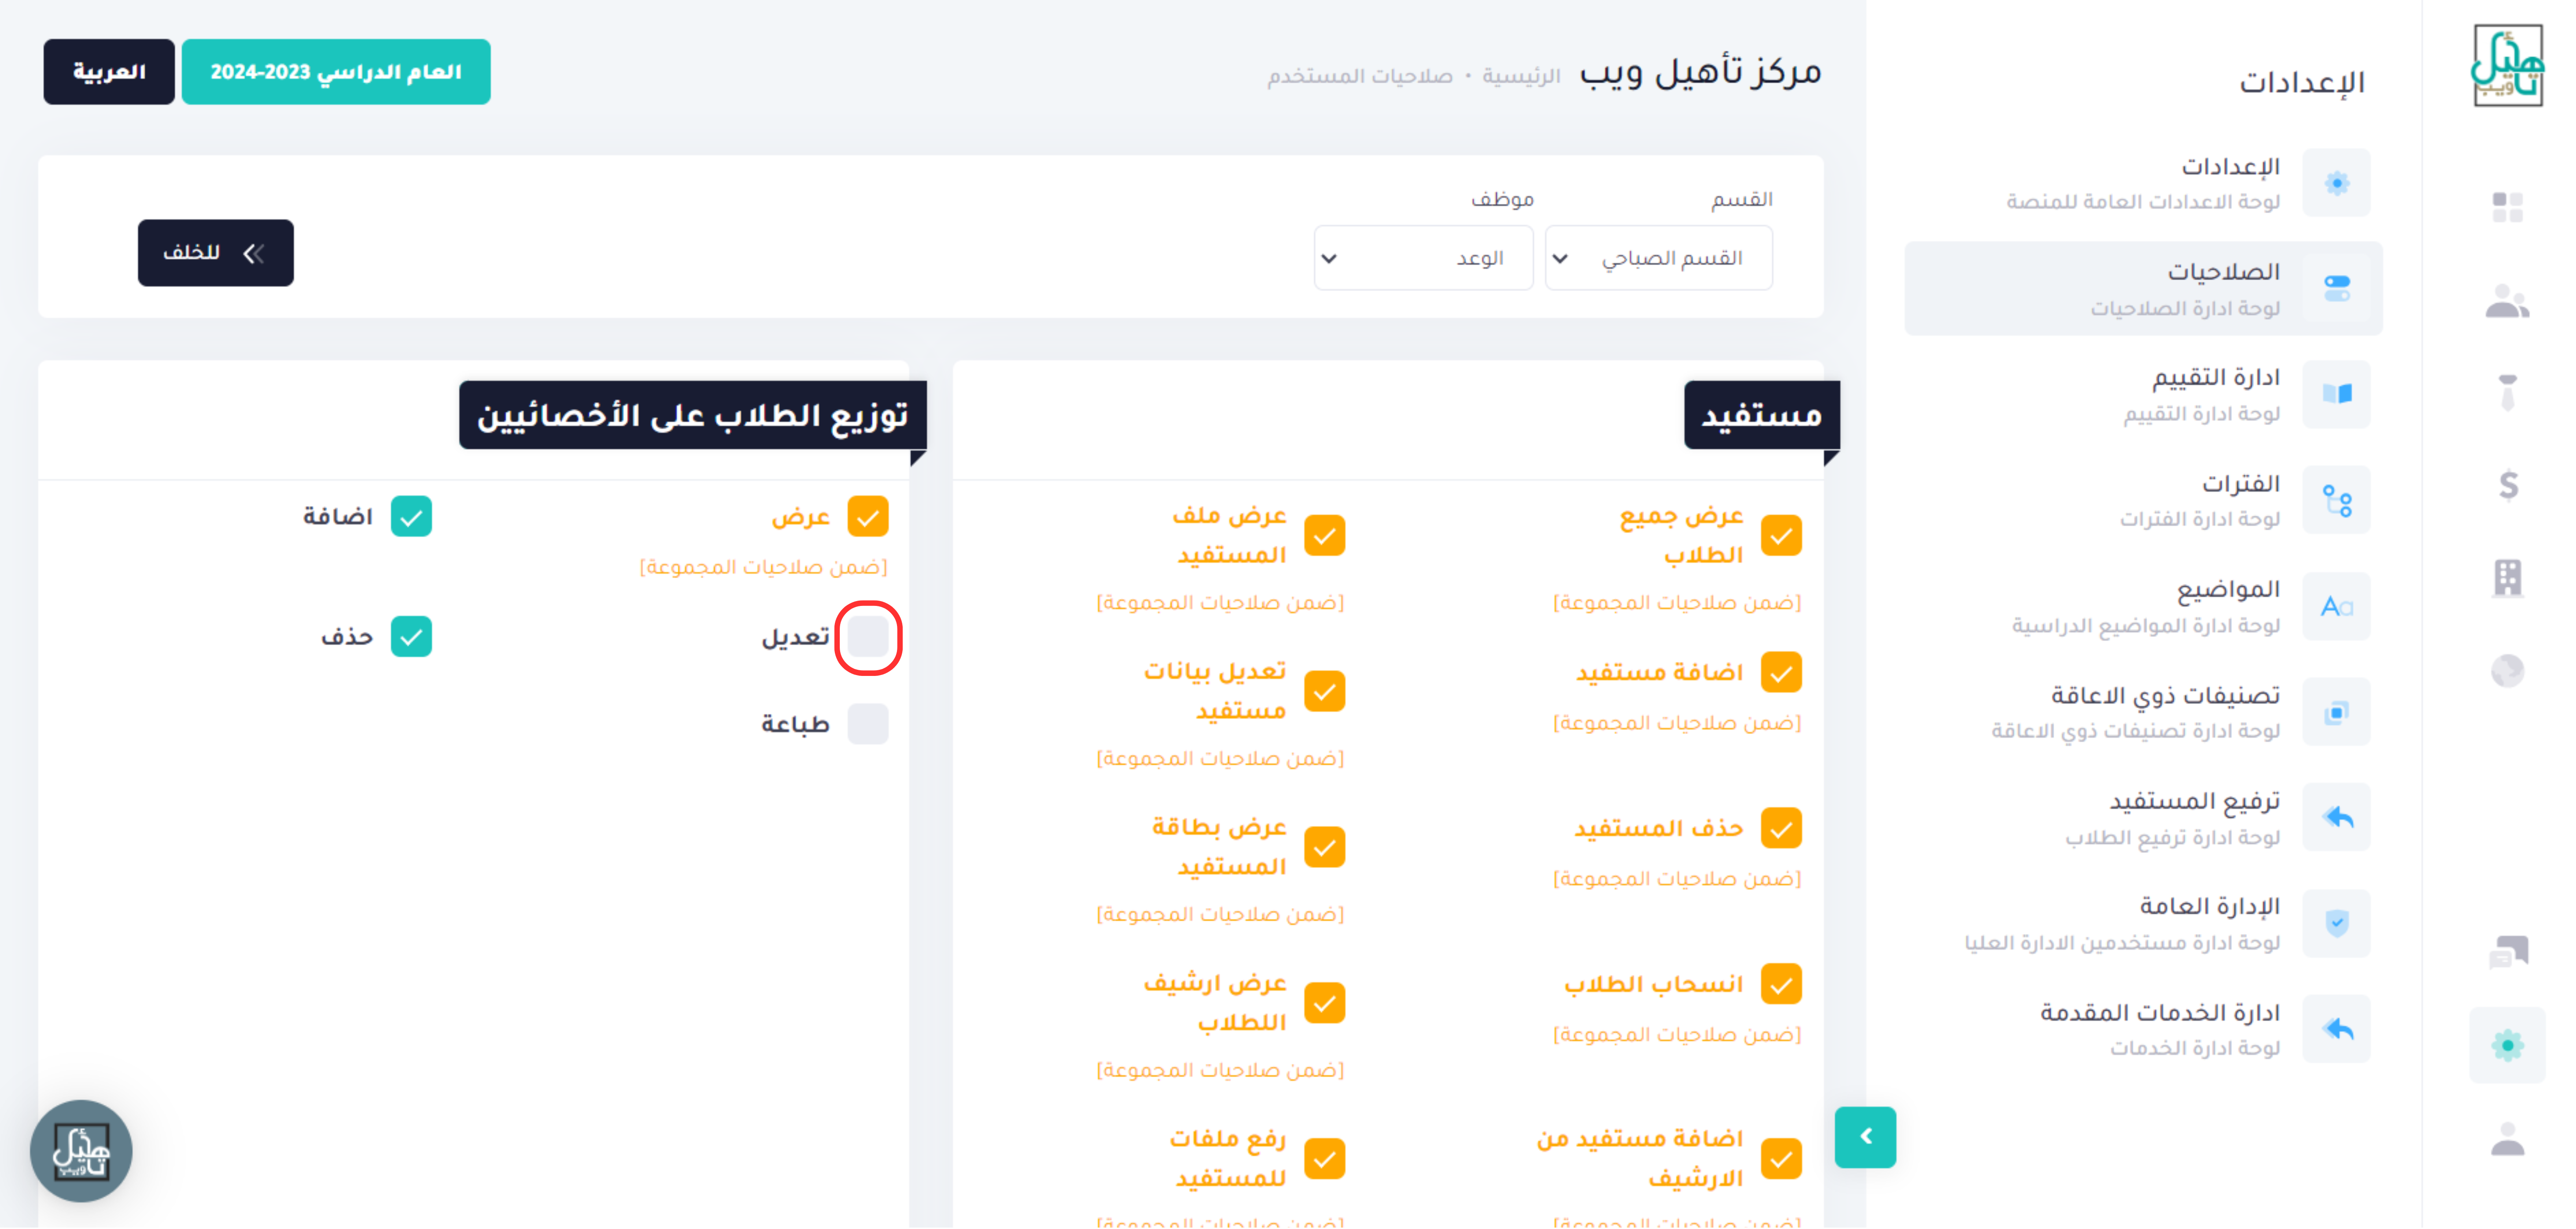Toggle the عرض ارشيف الطلاب checkbox

[1324, 1003]
